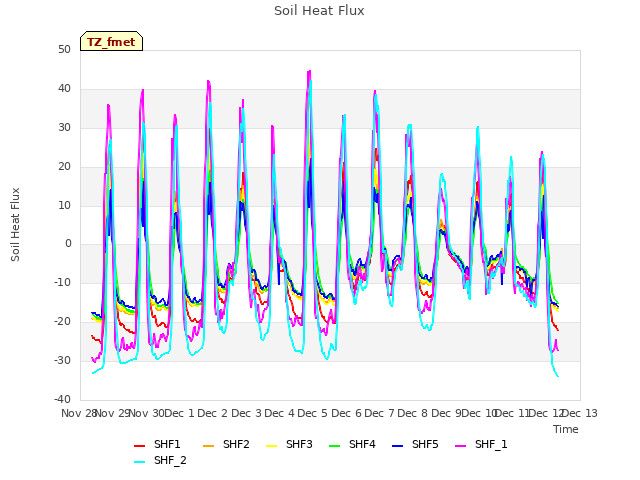This screenshot has height=480, width=640.
Task: Click the Dec 2 x-axis date label
Action: point(212,413)
